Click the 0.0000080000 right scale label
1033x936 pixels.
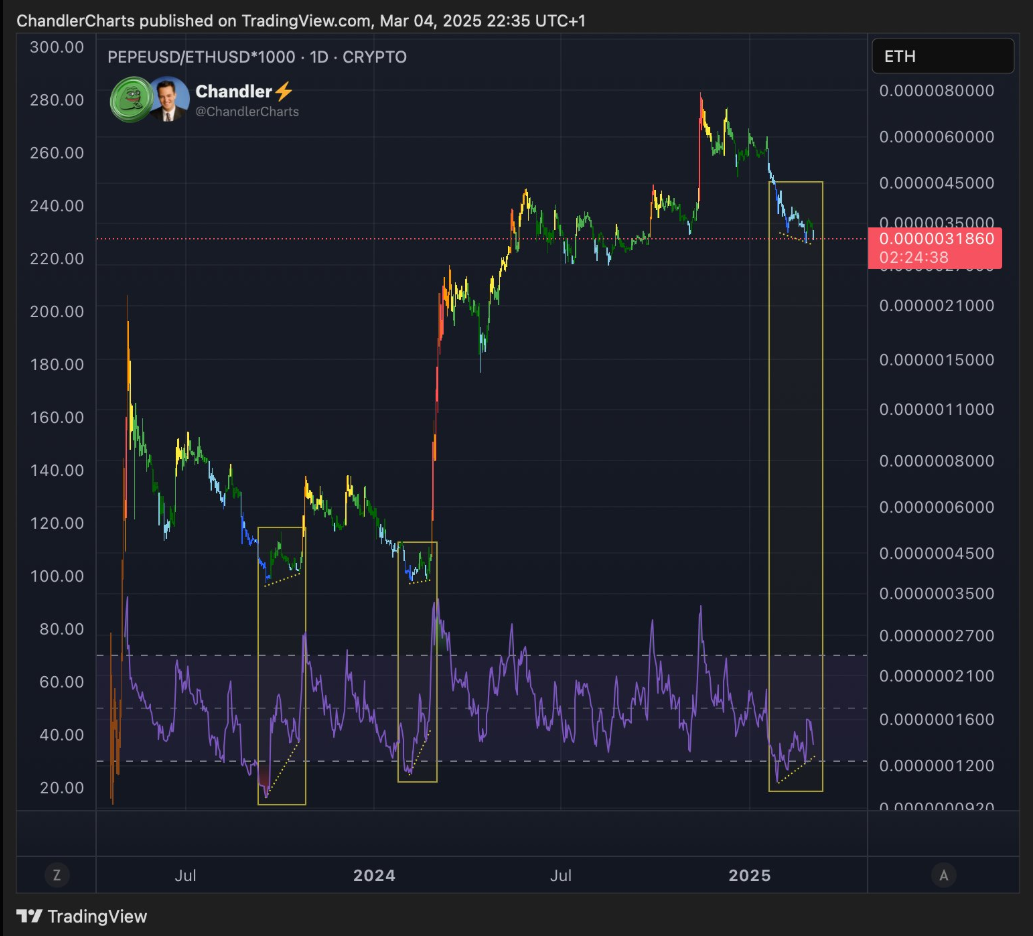coord(937,91)
